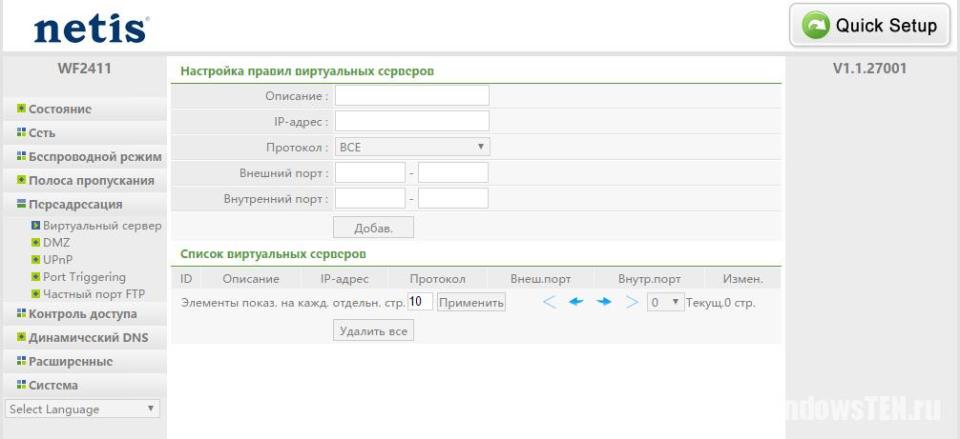Open the Сеть menu section
This screenshot has height=439, width=960.
pos(42,132)
